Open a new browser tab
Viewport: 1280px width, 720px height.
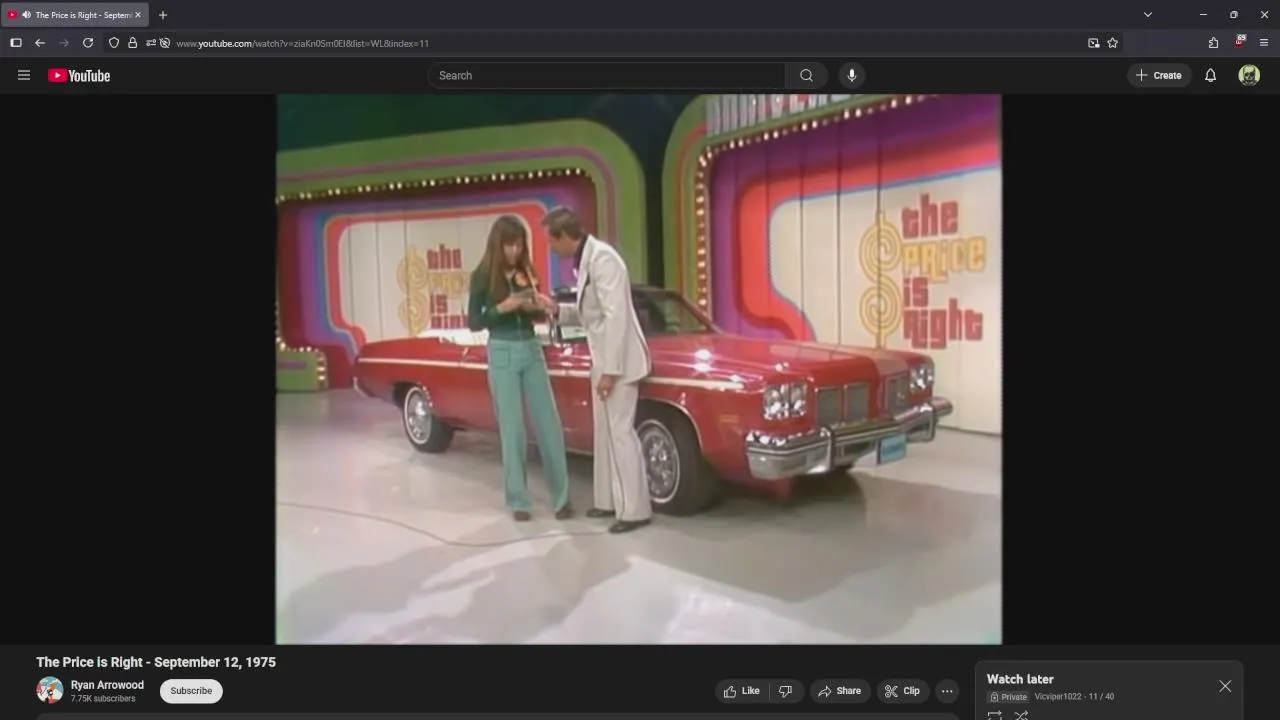pos(163,15)
